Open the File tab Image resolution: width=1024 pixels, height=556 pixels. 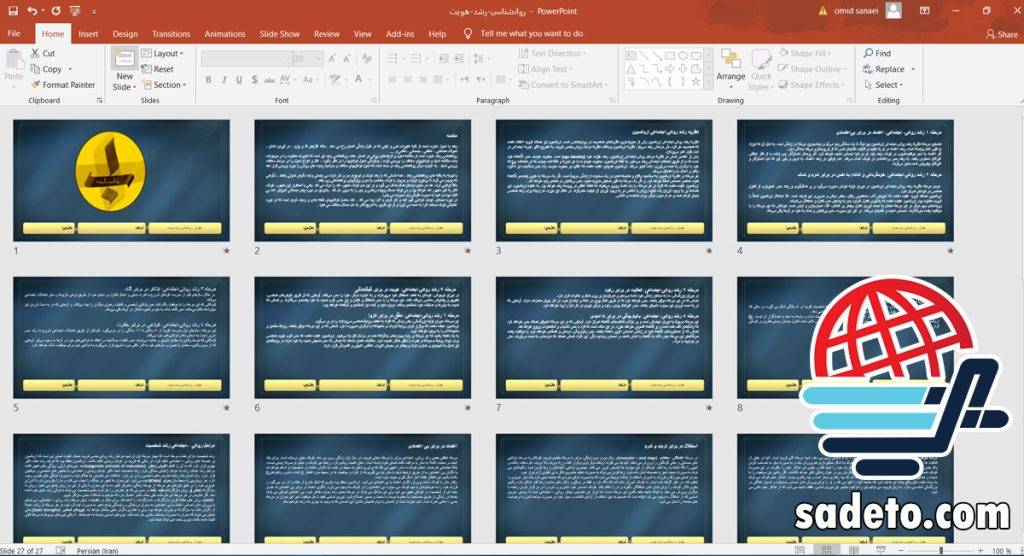tap(14, 33)
